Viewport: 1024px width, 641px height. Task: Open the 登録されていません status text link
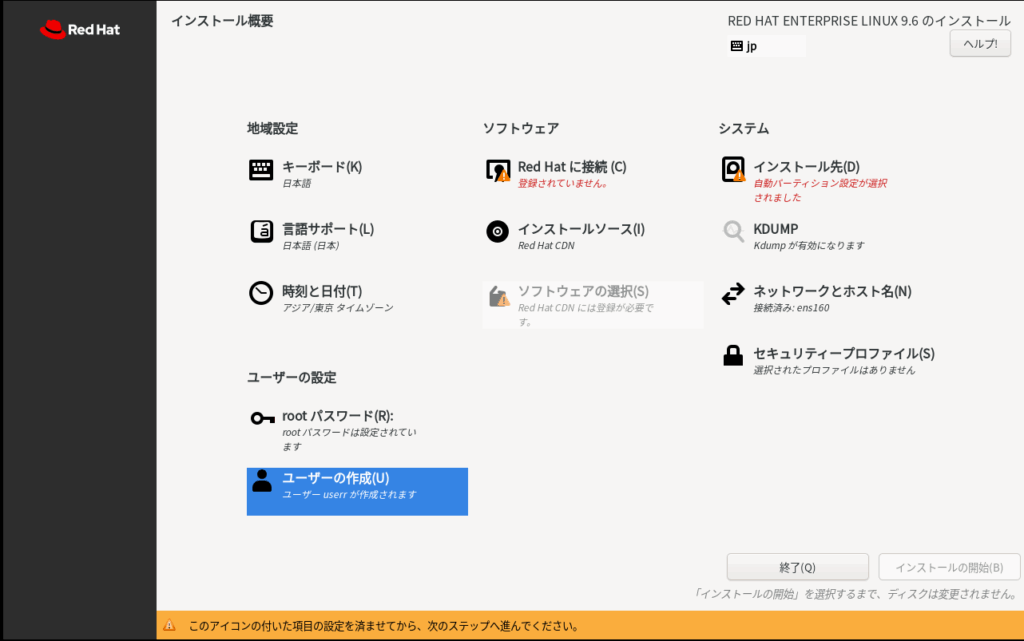coord(563,184)
